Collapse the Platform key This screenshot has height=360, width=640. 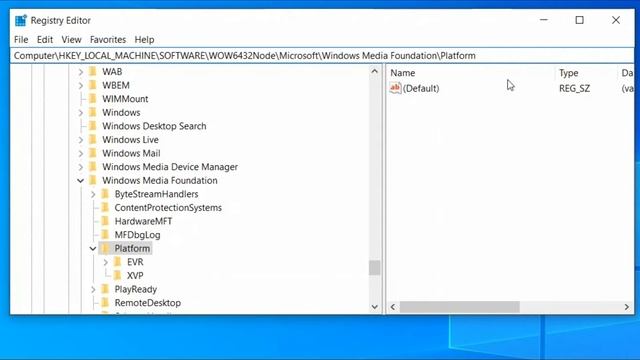(93, 249)
